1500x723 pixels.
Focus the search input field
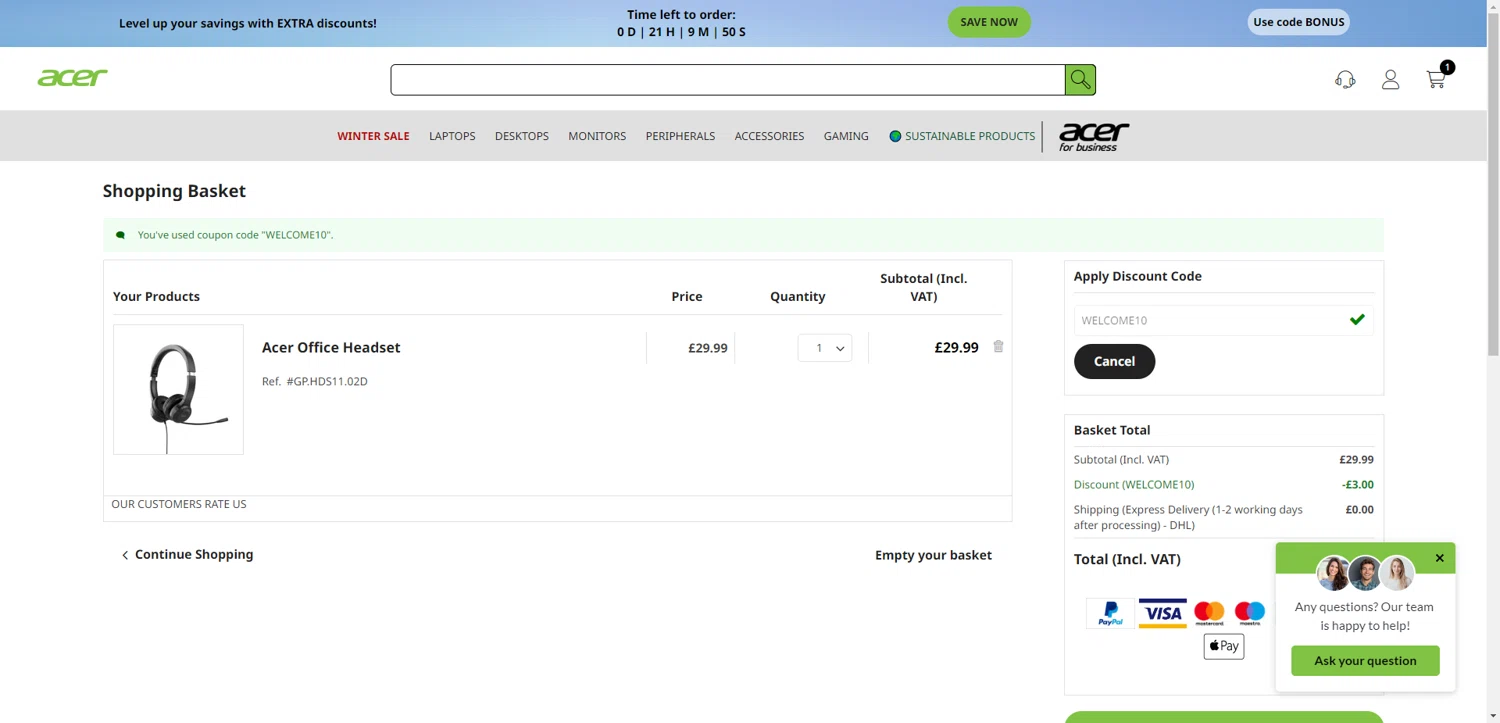pos(728,80)
